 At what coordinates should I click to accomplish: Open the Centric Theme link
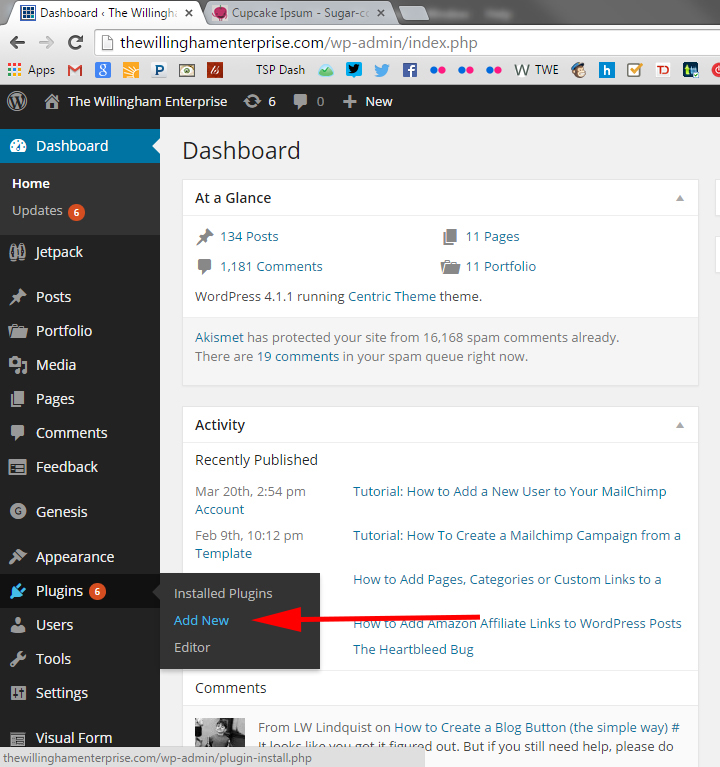pyautogui.click(x=392, y=296)
